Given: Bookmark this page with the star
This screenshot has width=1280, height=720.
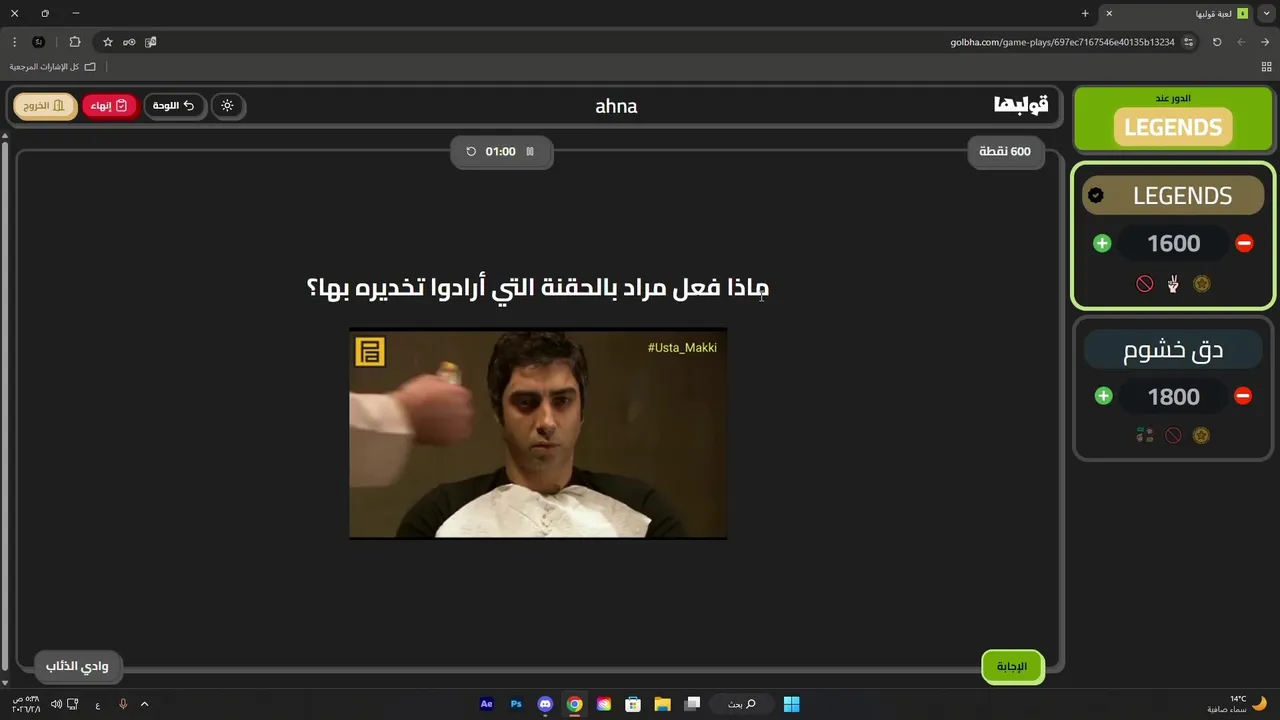Looking at the screenshot, I should point(108,42).
